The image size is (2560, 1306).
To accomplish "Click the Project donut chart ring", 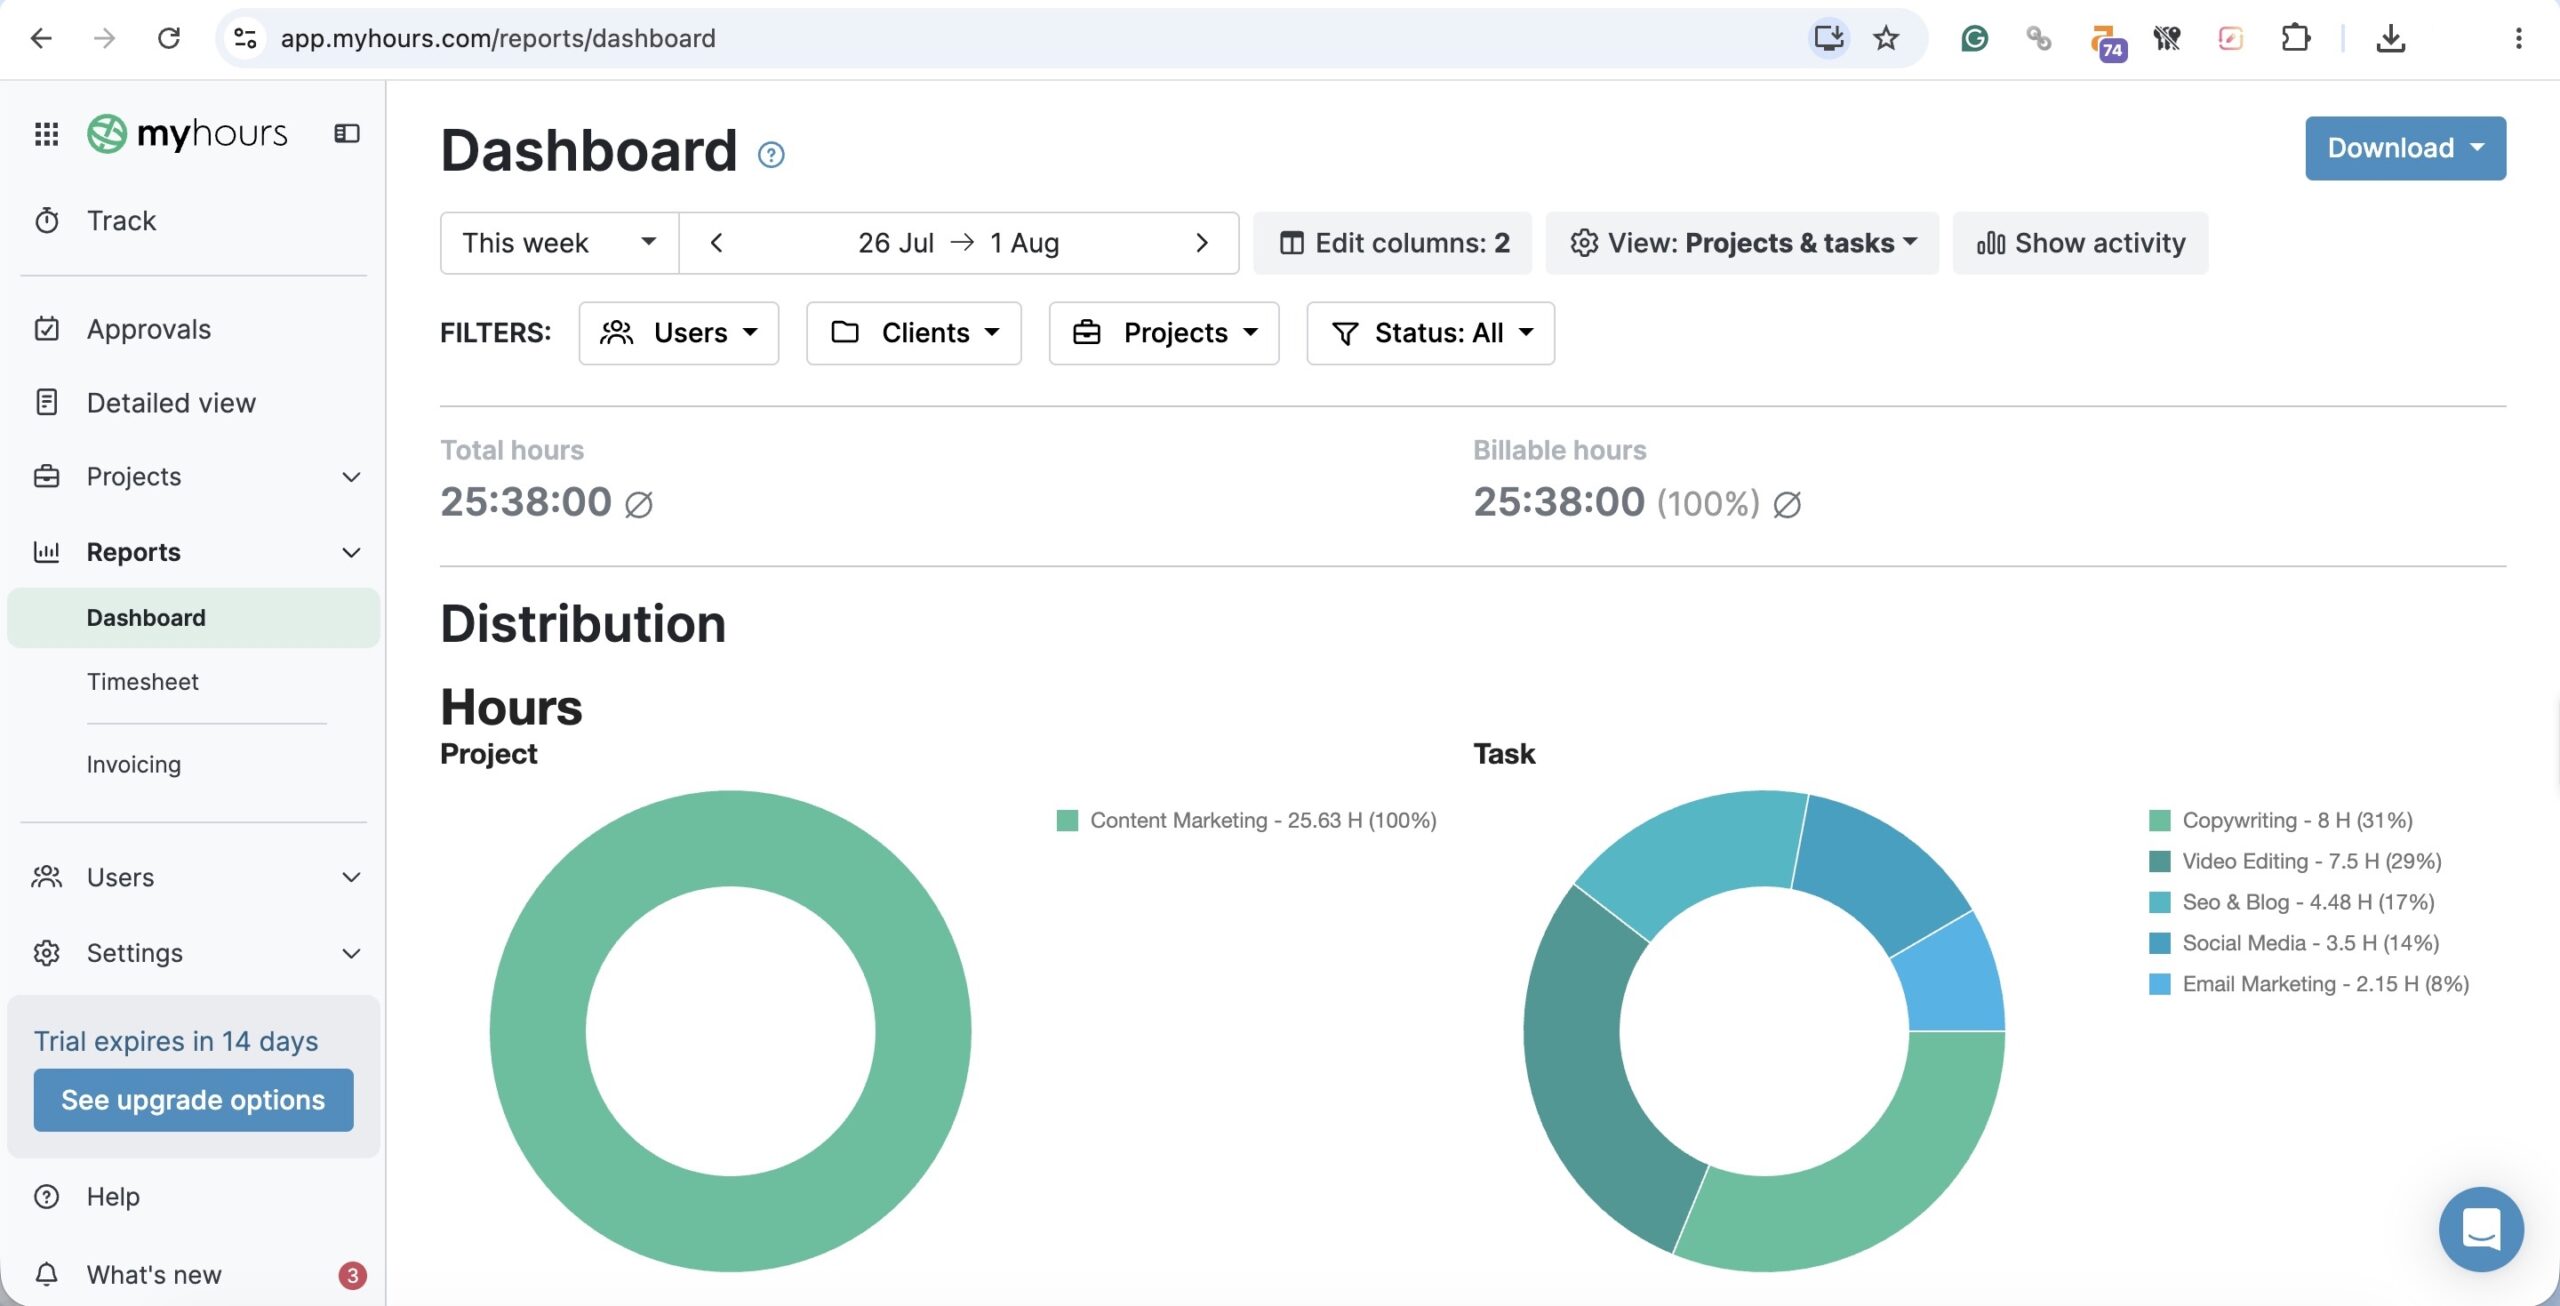I will tap(538, 1031).
